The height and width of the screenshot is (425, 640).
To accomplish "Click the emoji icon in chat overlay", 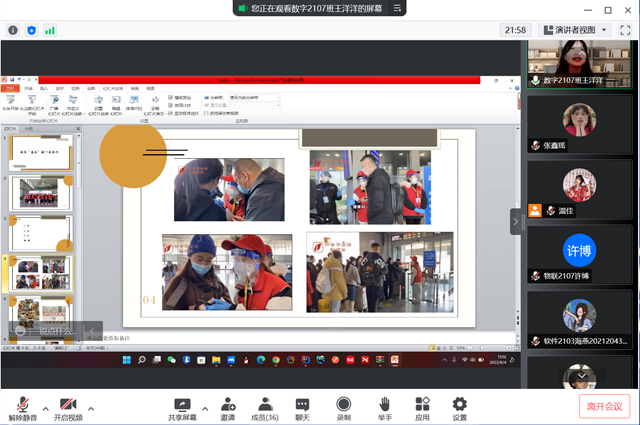I will pyautogui.click(x=20, y=331).
